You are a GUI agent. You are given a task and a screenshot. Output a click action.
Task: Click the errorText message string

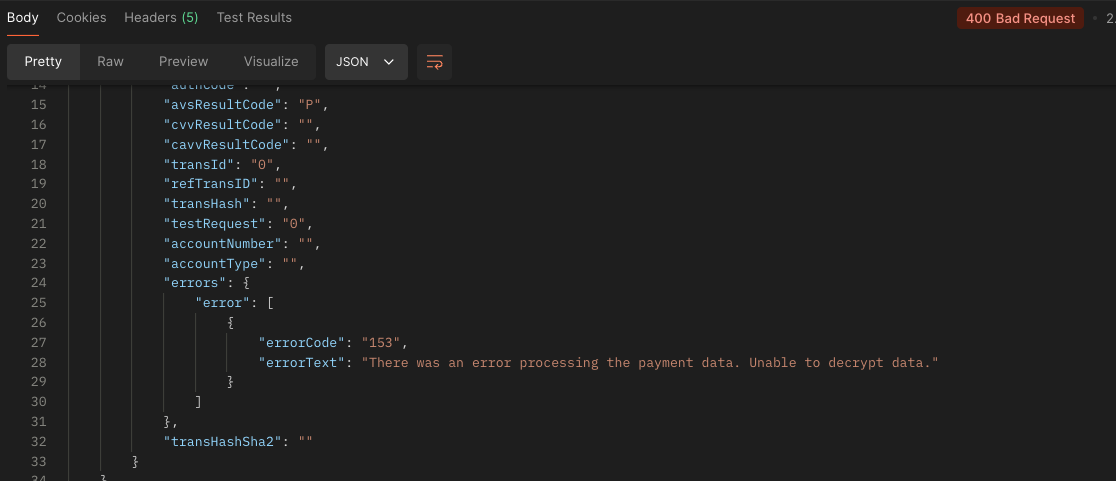[651, 362]
